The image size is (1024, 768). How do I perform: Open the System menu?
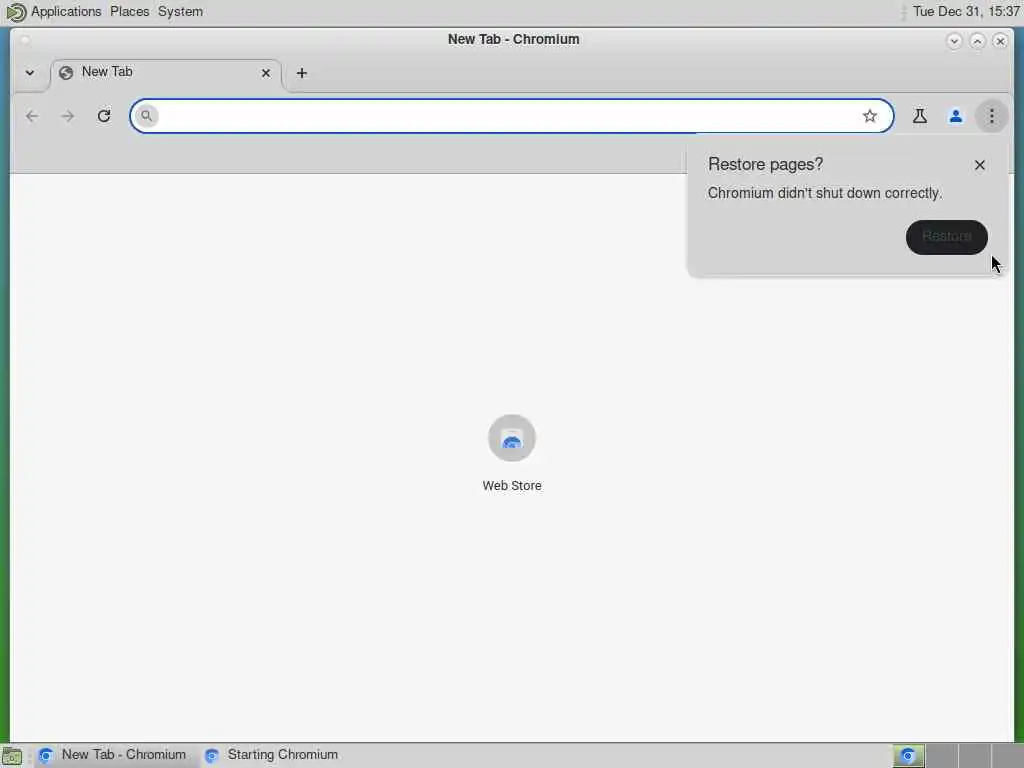coord(180,11)
